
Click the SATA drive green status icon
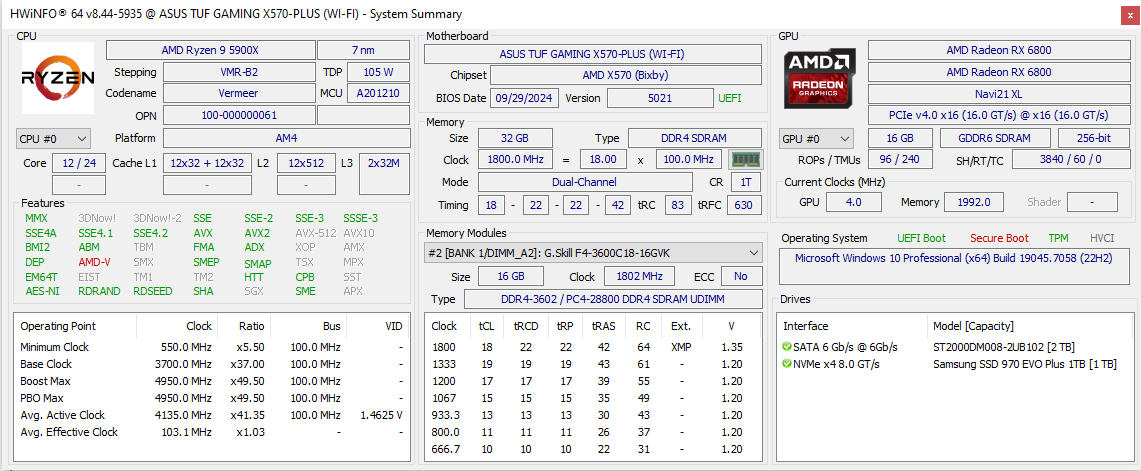[787, 347]
